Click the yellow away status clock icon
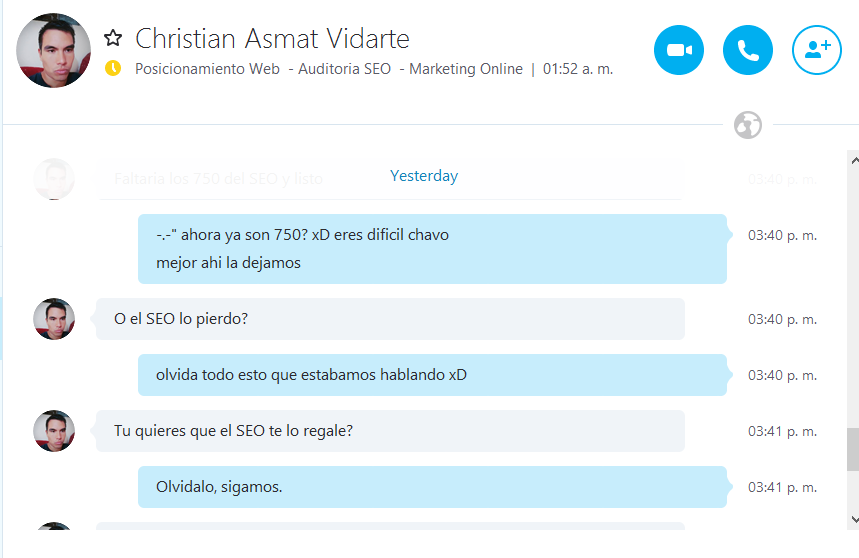This screenshot has height=558, width=859. point(113,69)
